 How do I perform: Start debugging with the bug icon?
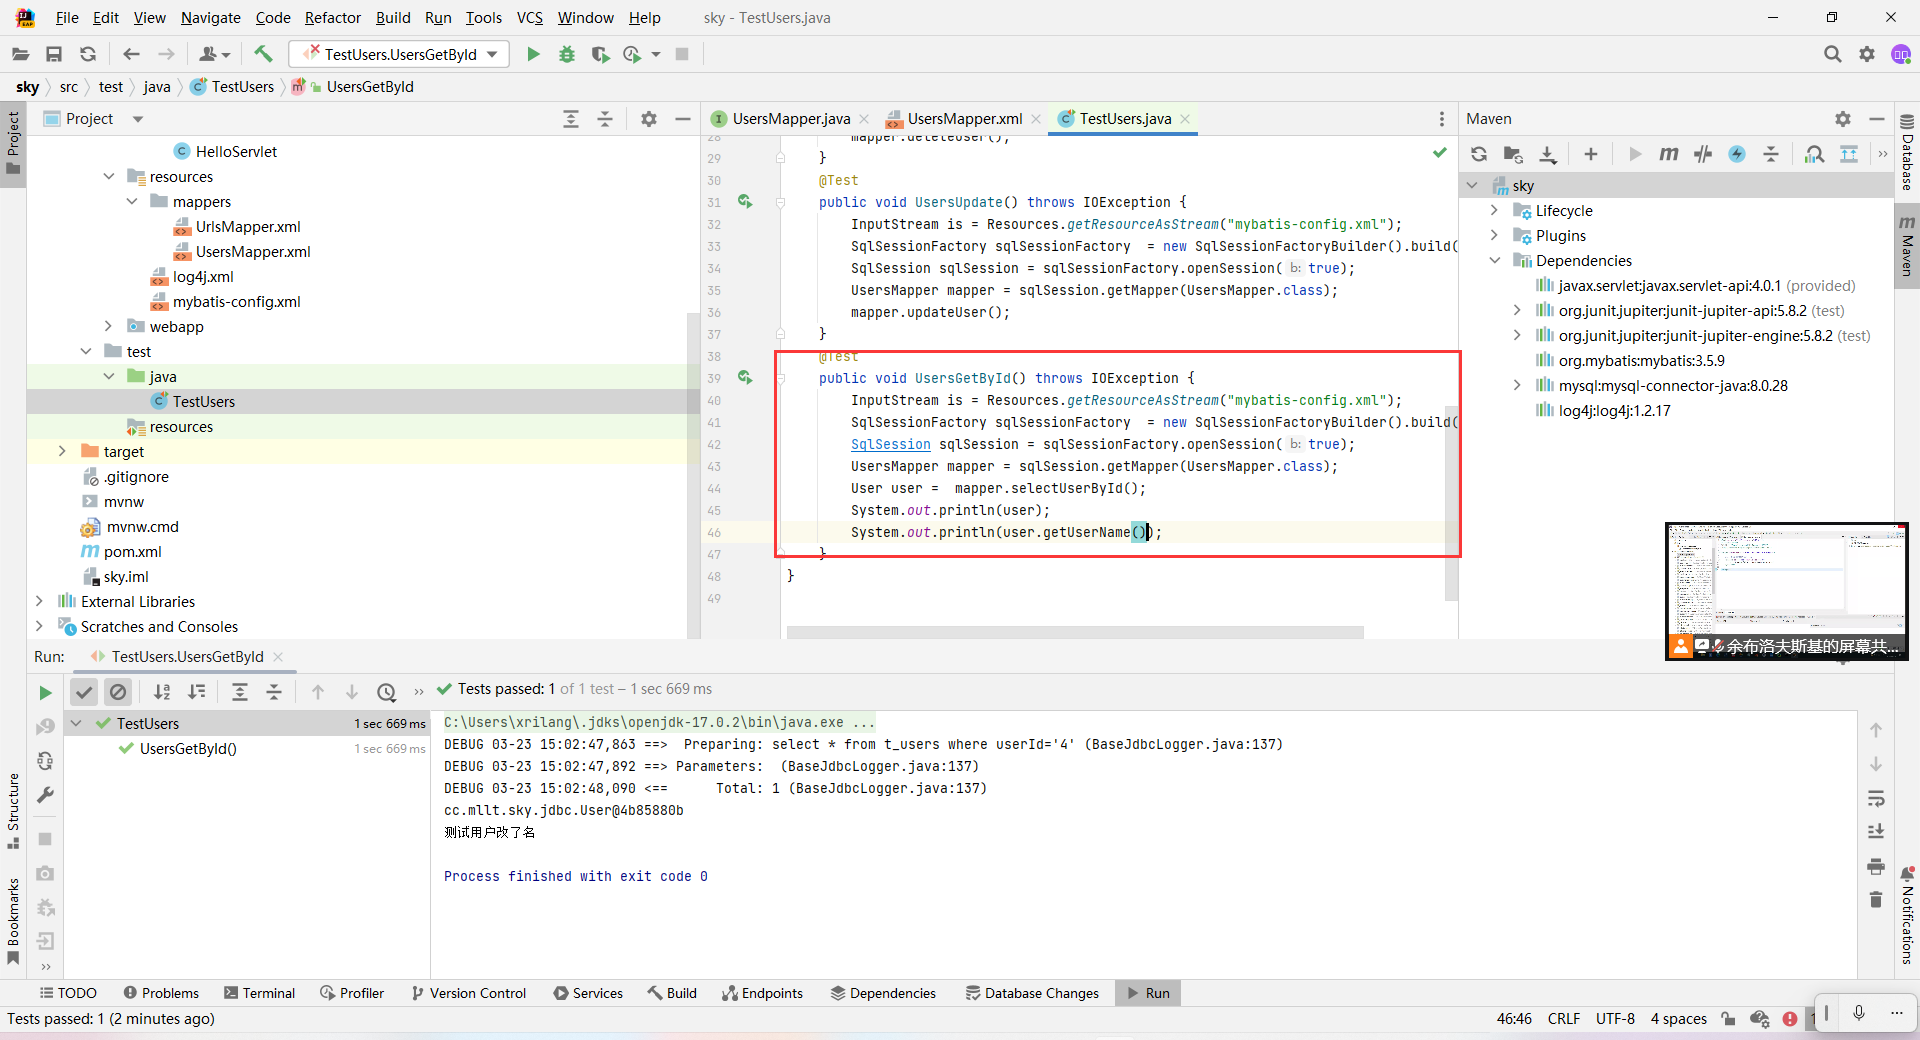[567, 54]
